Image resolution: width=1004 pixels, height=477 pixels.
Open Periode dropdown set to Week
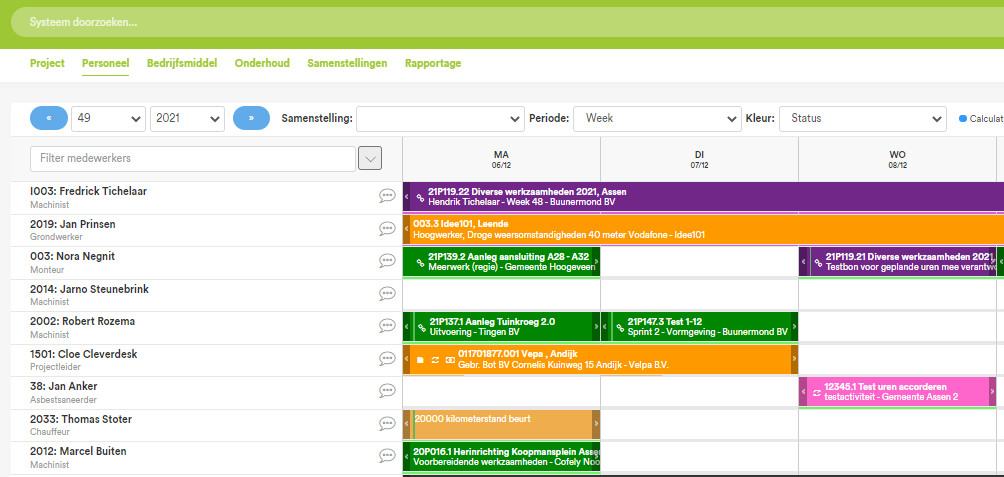coord(658,118)
